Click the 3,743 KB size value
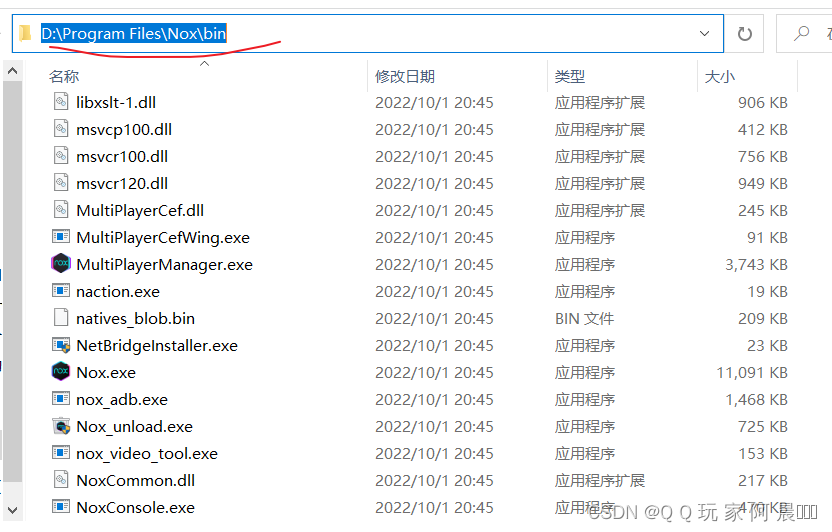Screen dimensions: 832x532 coord(756,265)
